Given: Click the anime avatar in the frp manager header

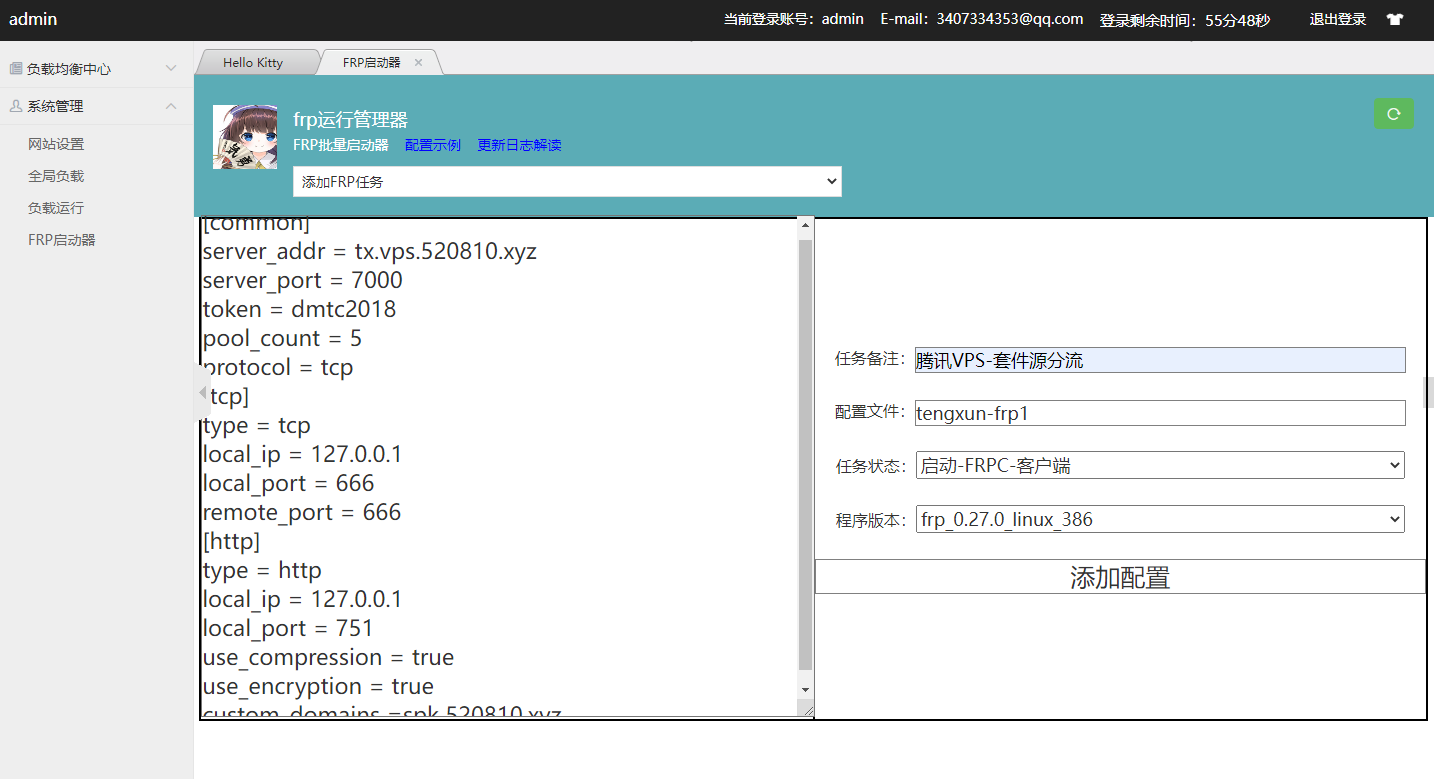Looking at the screenshot, I should 244,136.
